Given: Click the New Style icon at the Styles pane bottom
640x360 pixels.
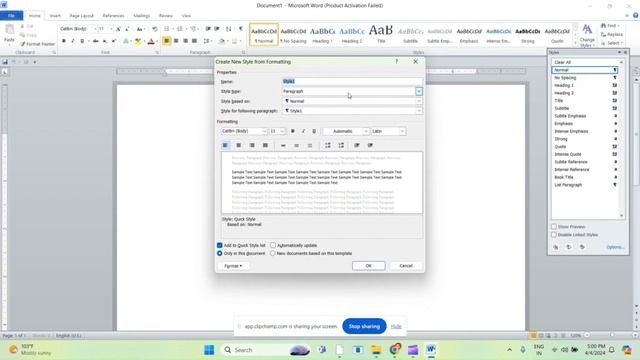Looking at the screenshot, I should click(x=556, y=247).
